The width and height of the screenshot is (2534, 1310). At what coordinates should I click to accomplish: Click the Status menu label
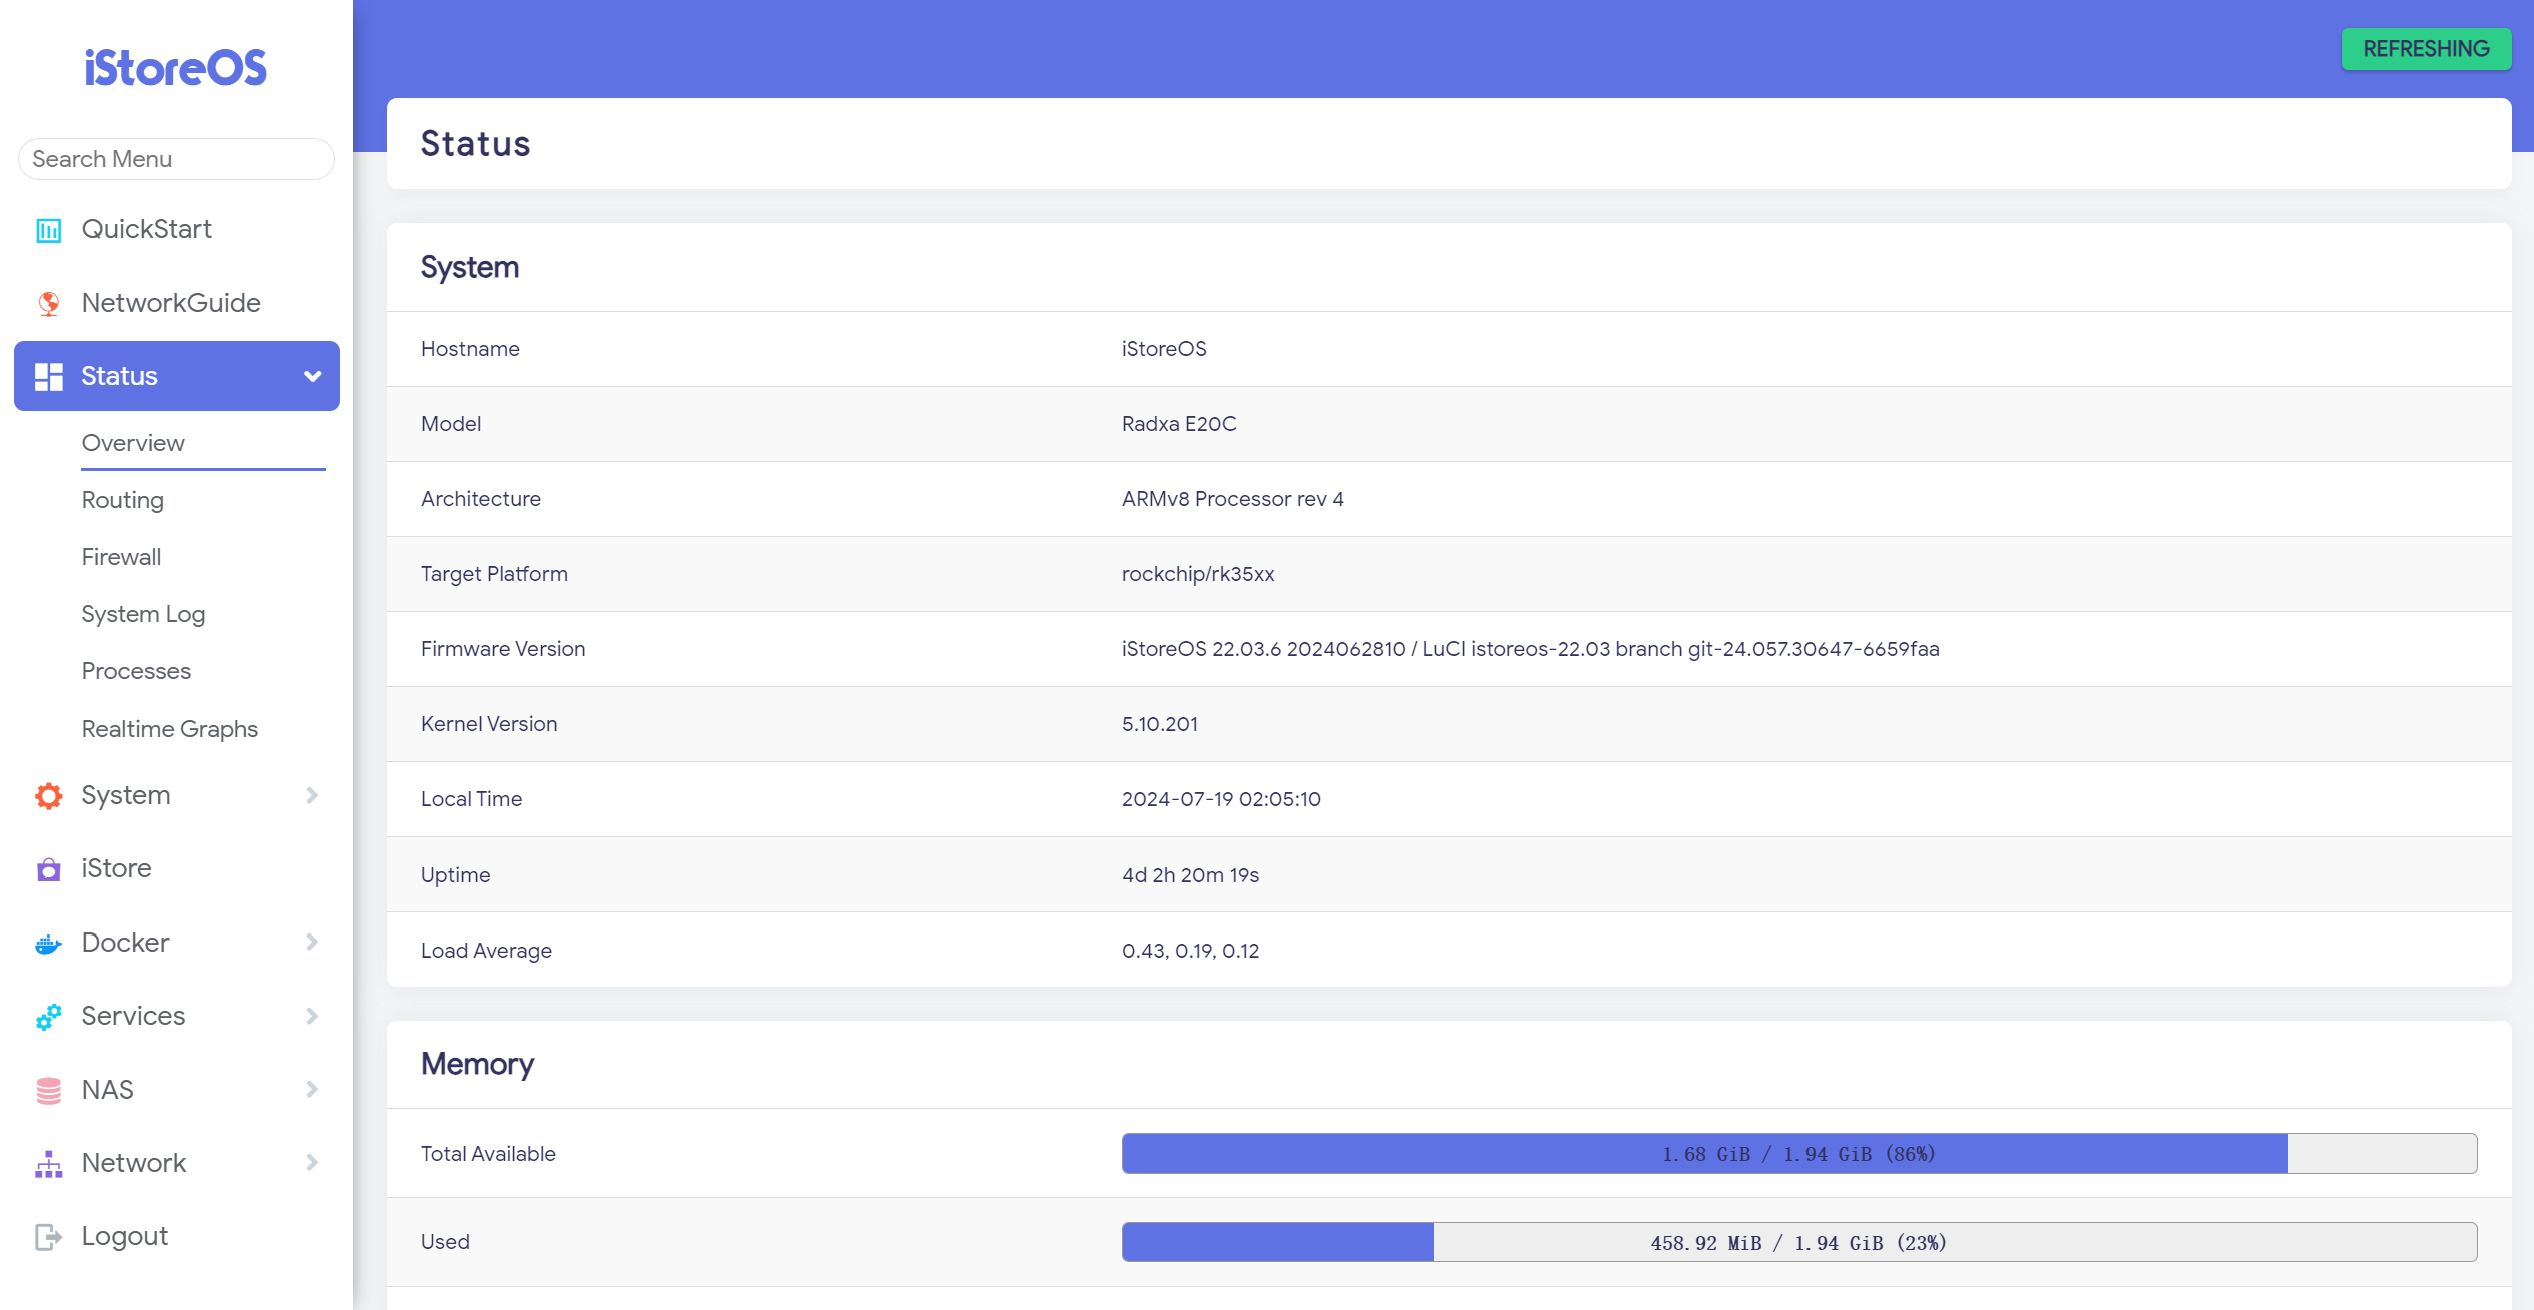click(x=119, y=376)
